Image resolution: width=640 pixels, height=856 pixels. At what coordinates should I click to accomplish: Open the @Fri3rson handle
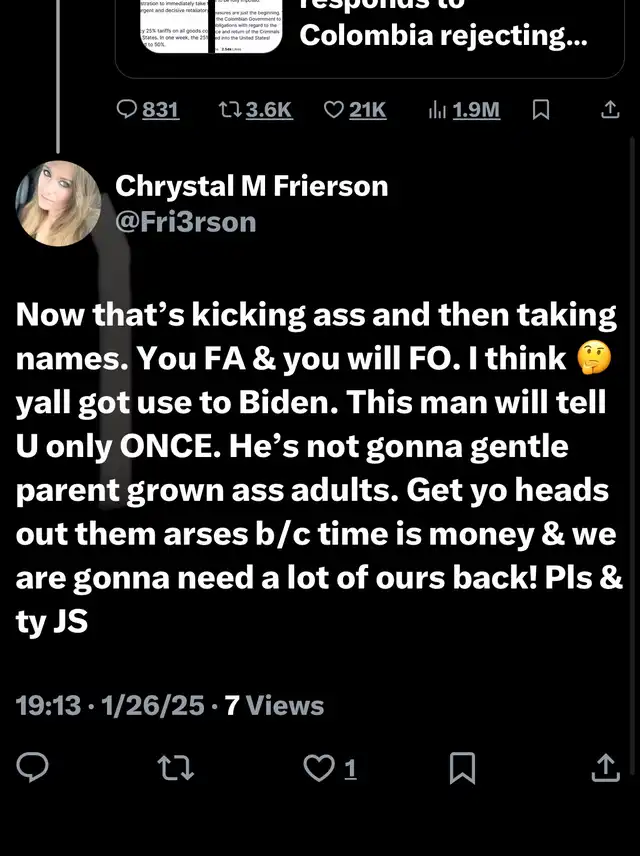pyautogui.click(x=186, y=222)
